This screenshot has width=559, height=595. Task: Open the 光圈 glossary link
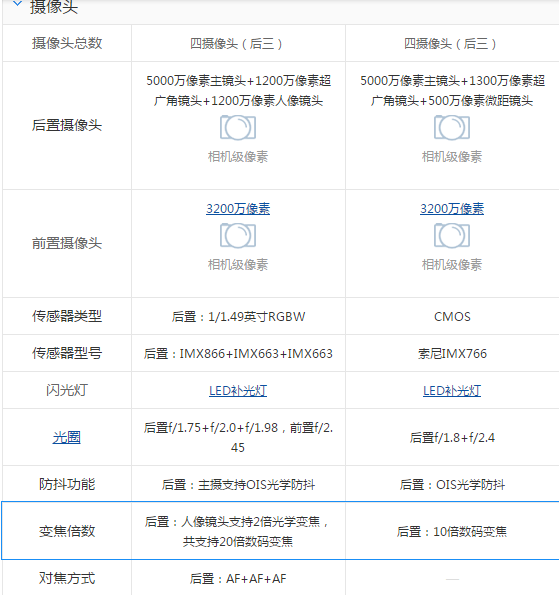(67, 438)
